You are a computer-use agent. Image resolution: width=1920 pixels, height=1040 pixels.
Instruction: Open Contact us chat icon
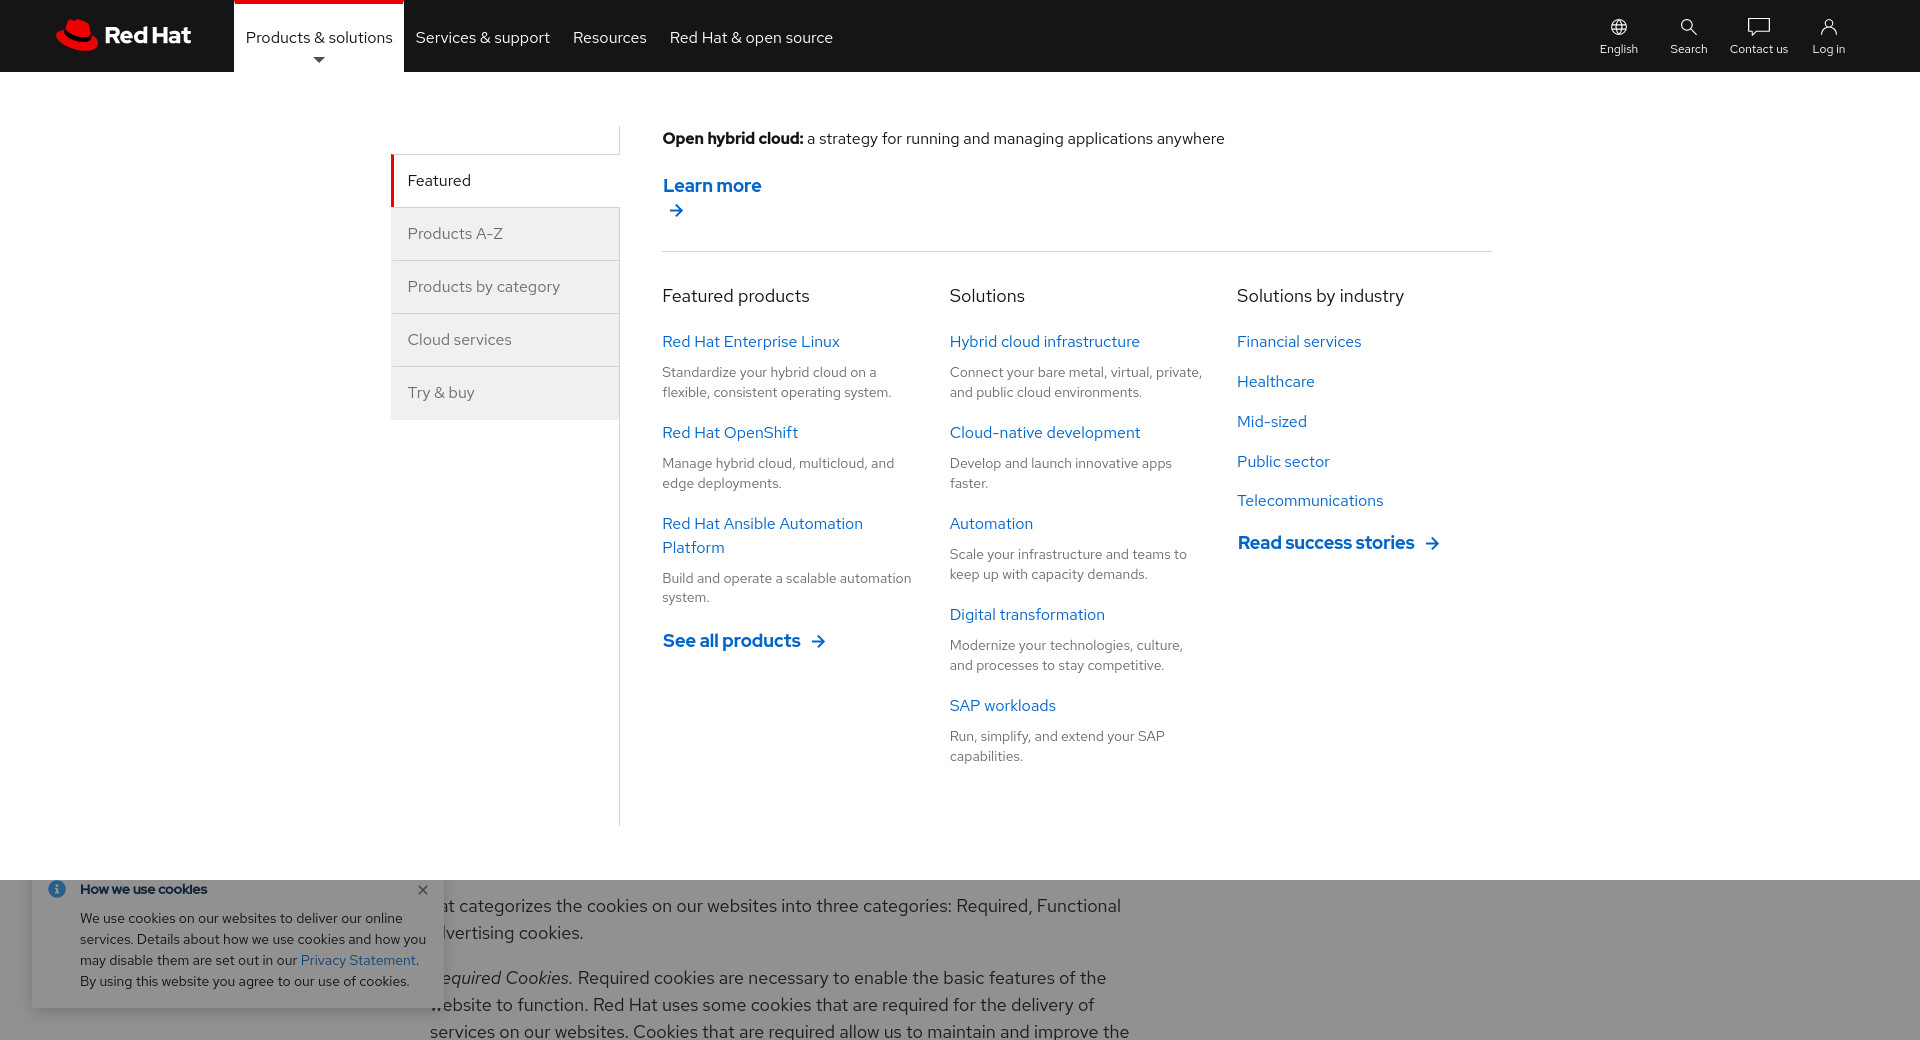point(1758,28)
